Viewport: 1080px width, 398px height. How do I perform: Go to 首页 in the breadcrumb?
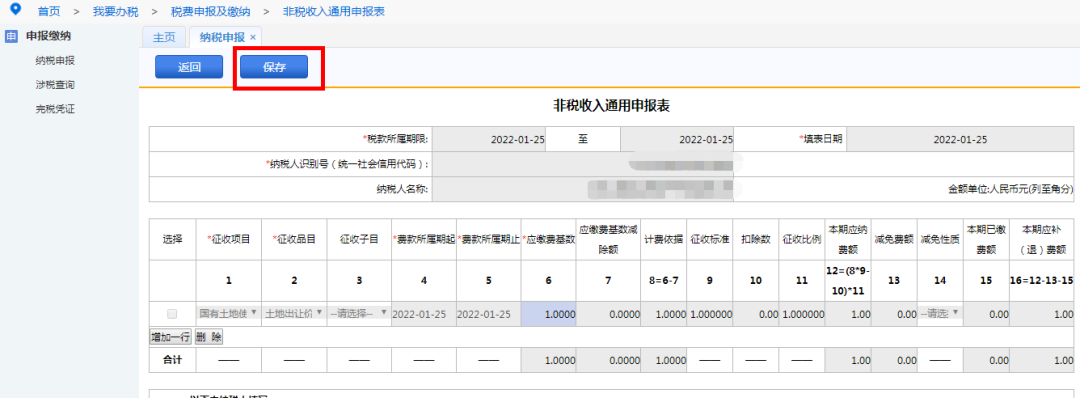click(x=48, y=12)
